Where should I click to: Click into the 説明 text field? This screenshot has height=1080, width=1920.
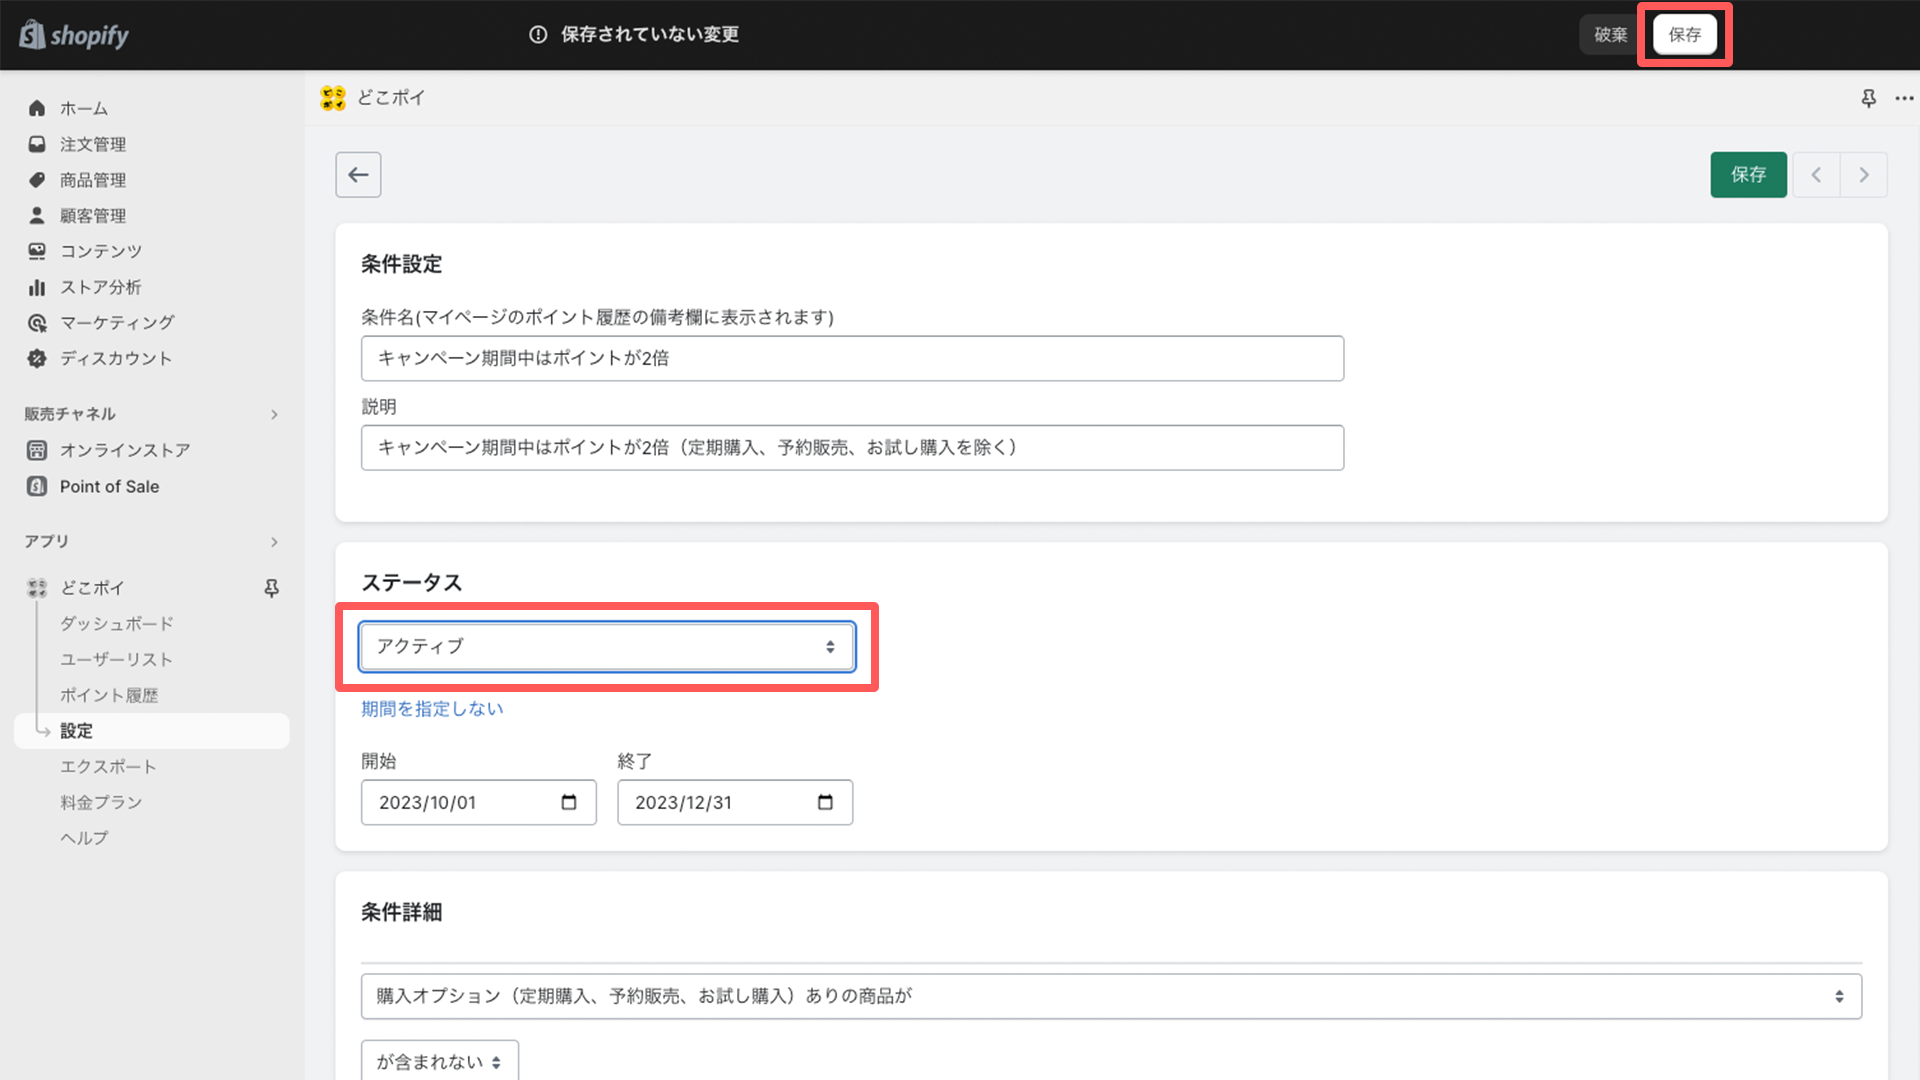pos(852,448)
